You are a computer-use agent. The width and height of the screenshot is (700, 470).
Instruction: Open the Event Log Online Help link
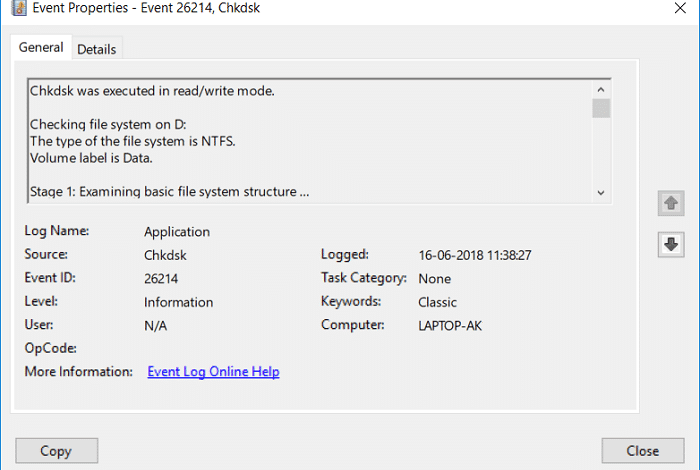coord(213,371)
